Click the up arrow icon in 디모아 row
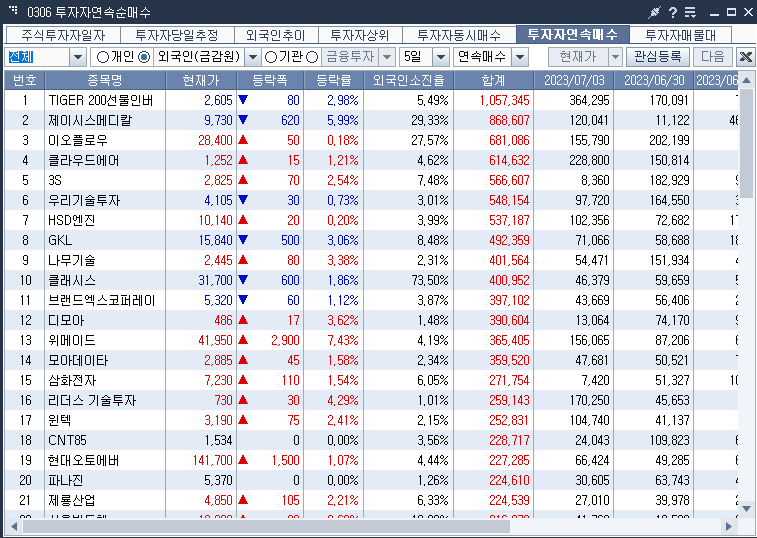757x538 pixels. tap(243, 320)
